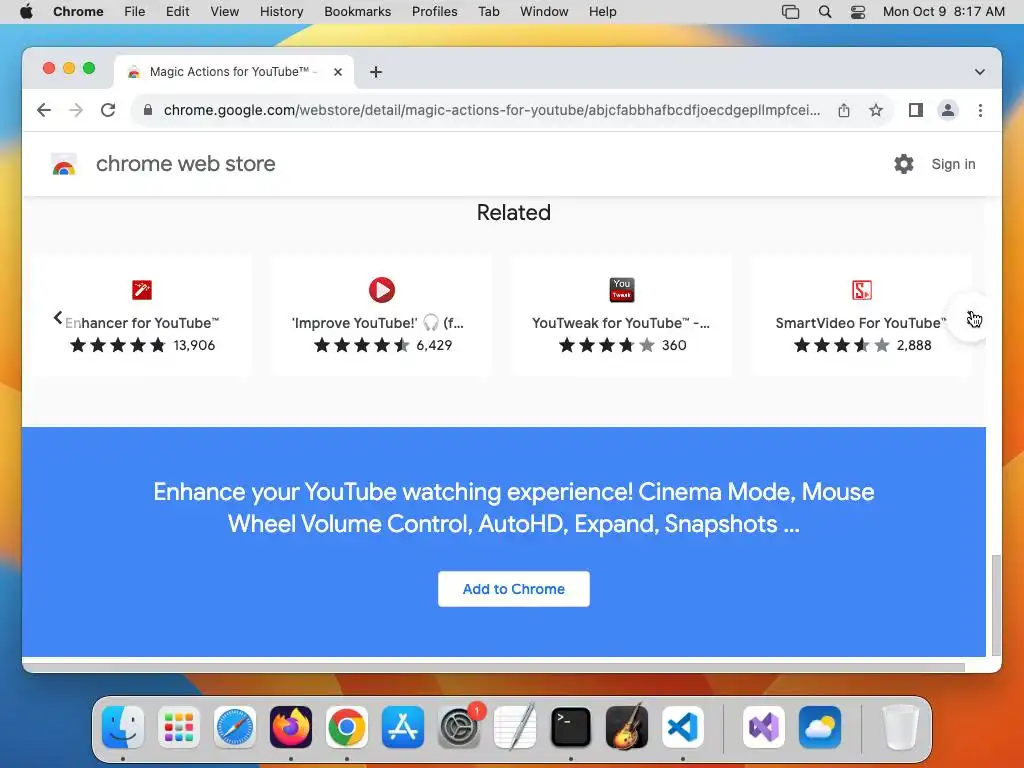Open the Apple menu
Image resolution: width=1024 pixels, height=768 pixels.
[26, 11]
